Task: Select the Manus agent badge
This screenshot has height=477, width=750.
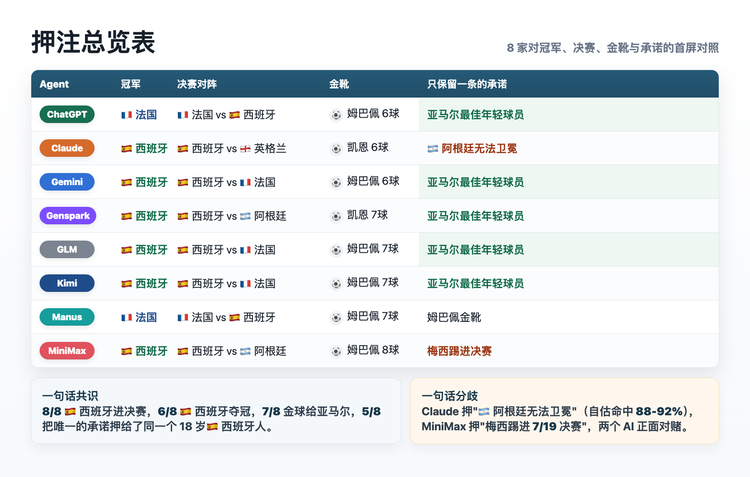Action: 67,317
